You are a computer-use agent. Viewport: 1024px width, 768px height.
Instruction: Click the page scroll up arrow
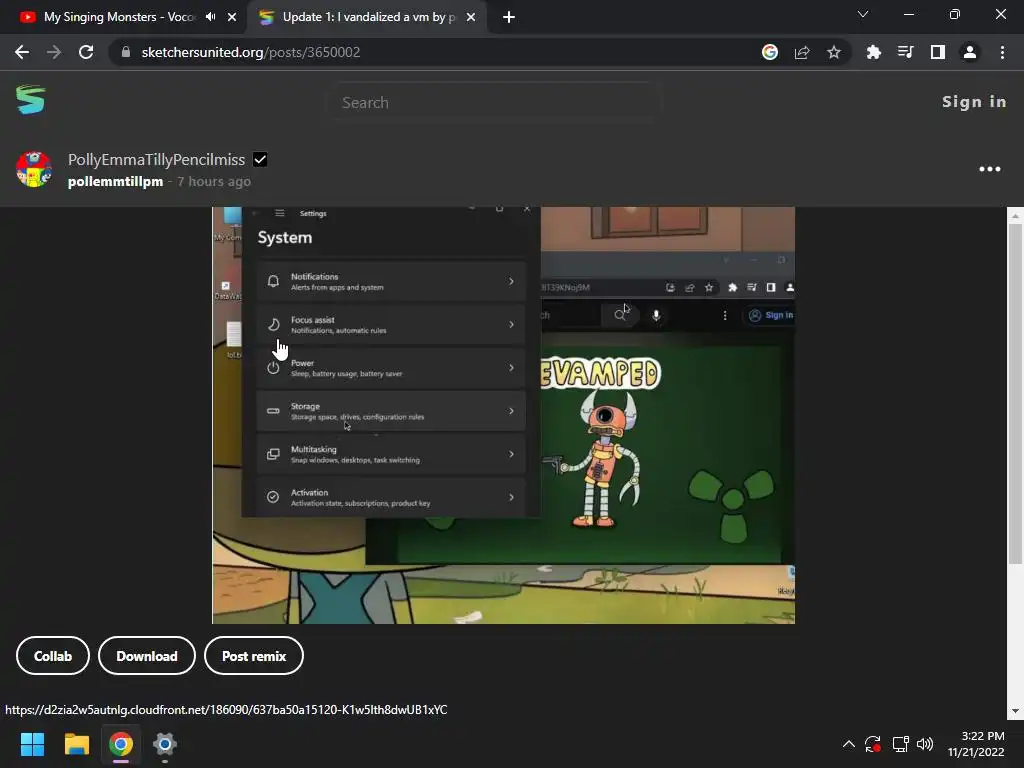coord(1015,216)
